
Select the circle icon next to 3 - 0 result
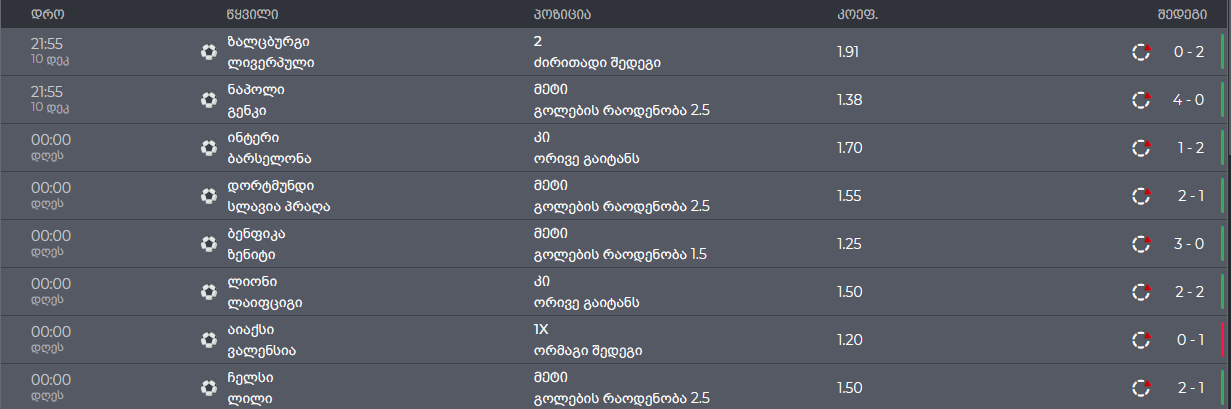click(1141, 244)
